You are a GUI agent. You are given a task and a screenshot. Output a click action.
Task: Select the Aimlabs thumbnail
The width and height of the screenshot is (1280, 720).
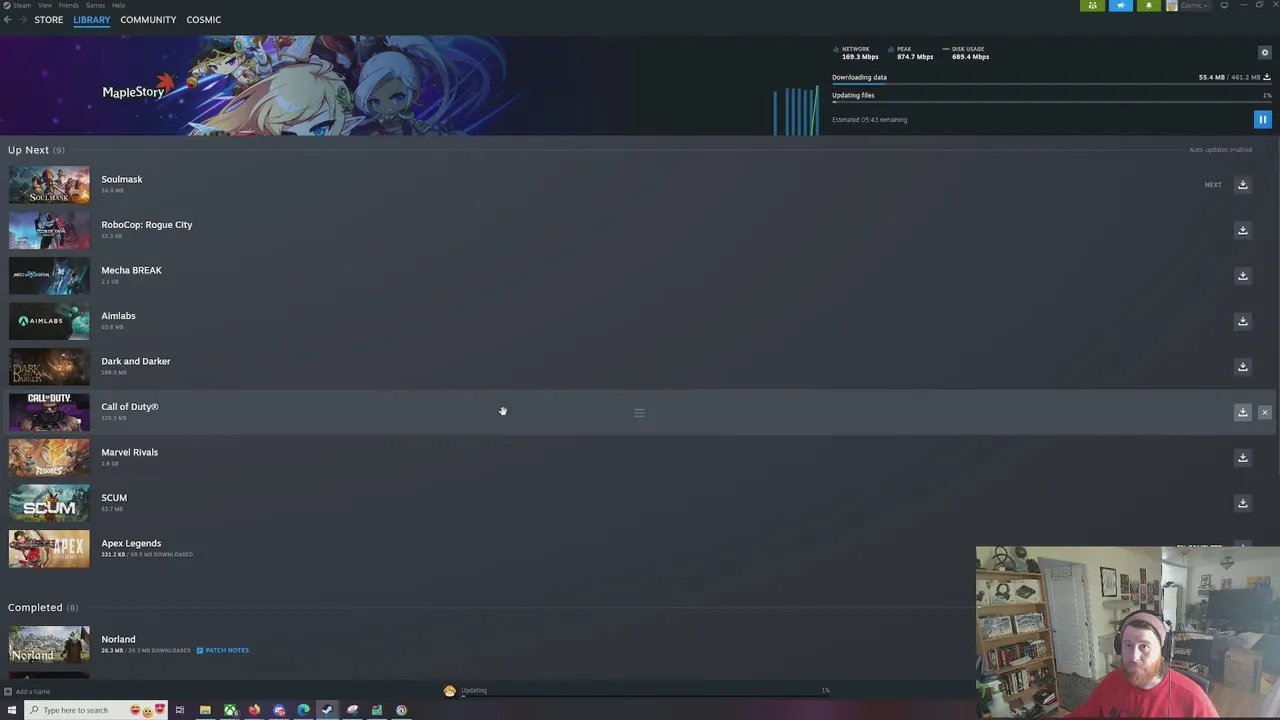click(x=49, y=321)
